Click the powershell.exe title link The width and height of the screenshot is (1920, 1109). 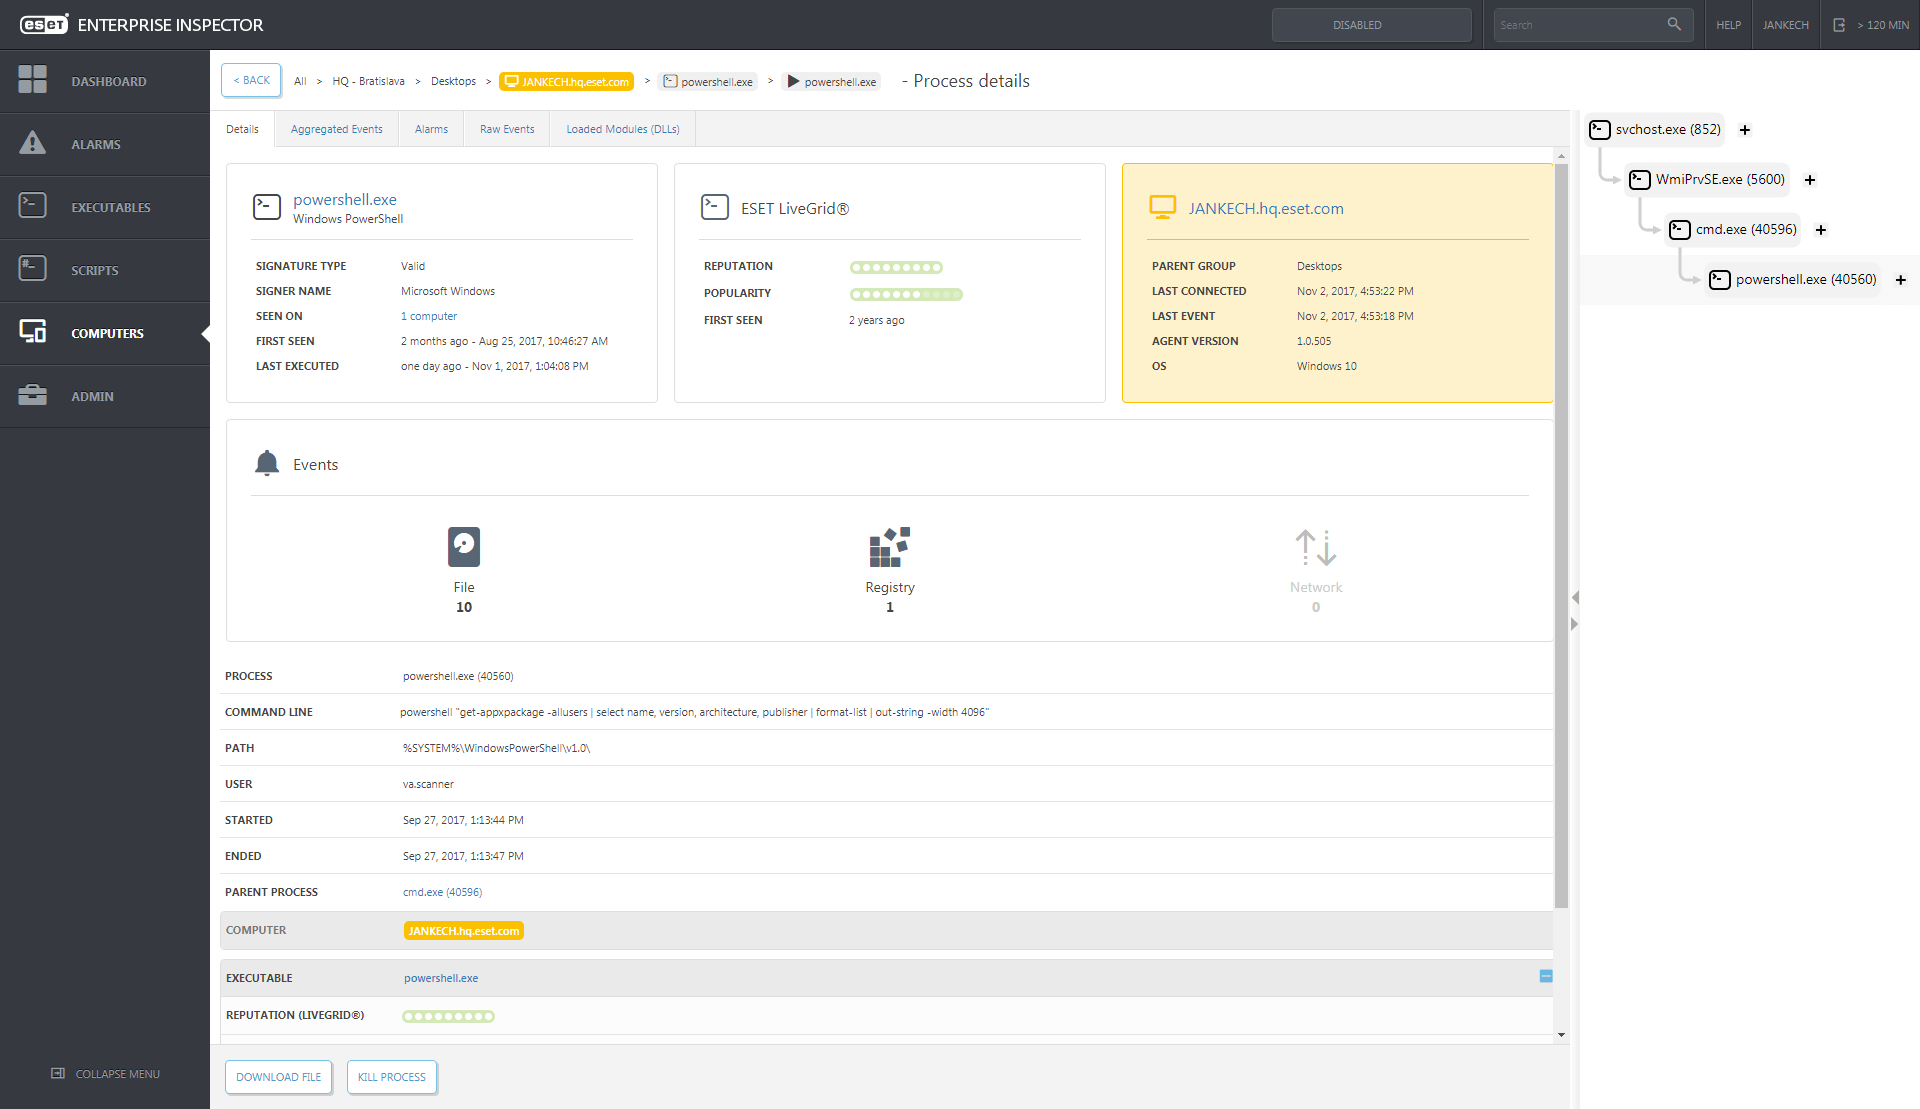pos(345,200)
